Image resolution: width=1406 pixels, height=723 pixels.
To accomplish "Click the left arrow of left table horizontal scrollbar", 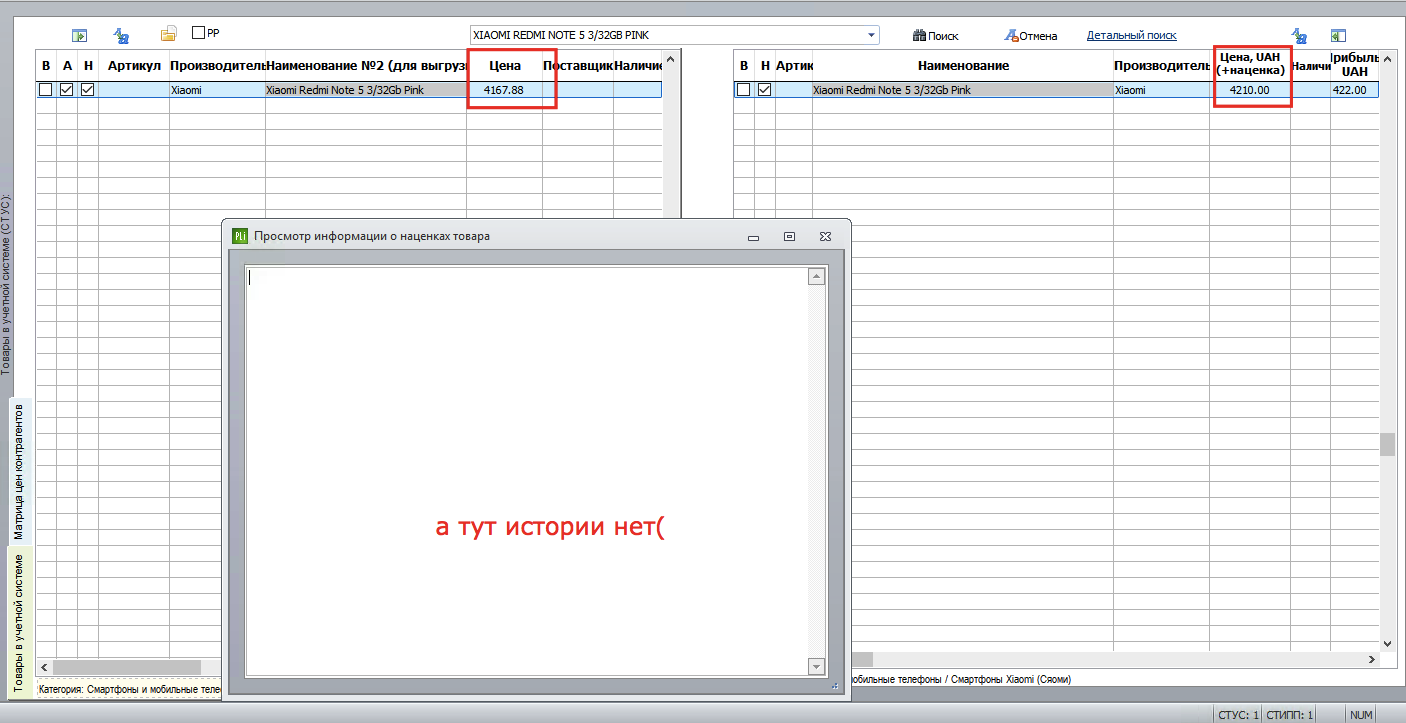I will [x=44, y=666].
